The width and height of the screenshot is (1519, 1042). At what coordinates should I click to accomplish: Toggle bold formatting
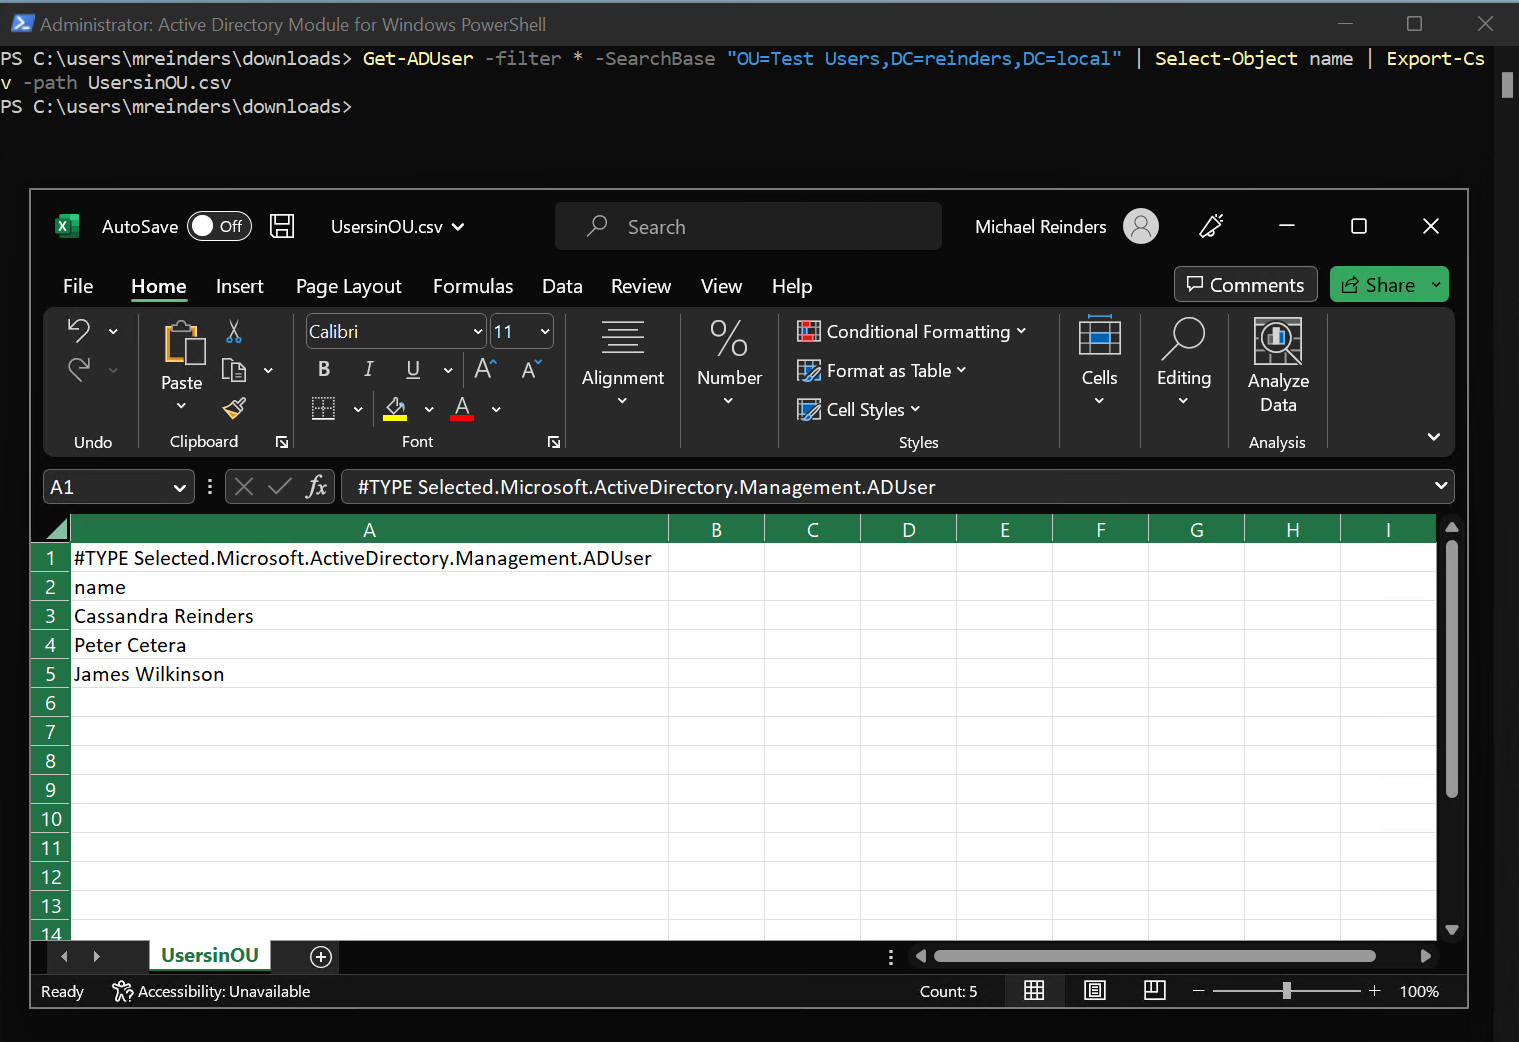click(x=323, y=369)
